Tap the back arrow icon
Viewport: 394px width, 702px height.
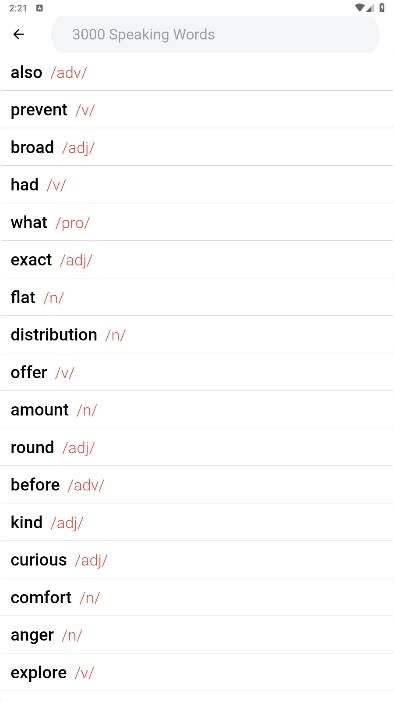coord(18,34)
